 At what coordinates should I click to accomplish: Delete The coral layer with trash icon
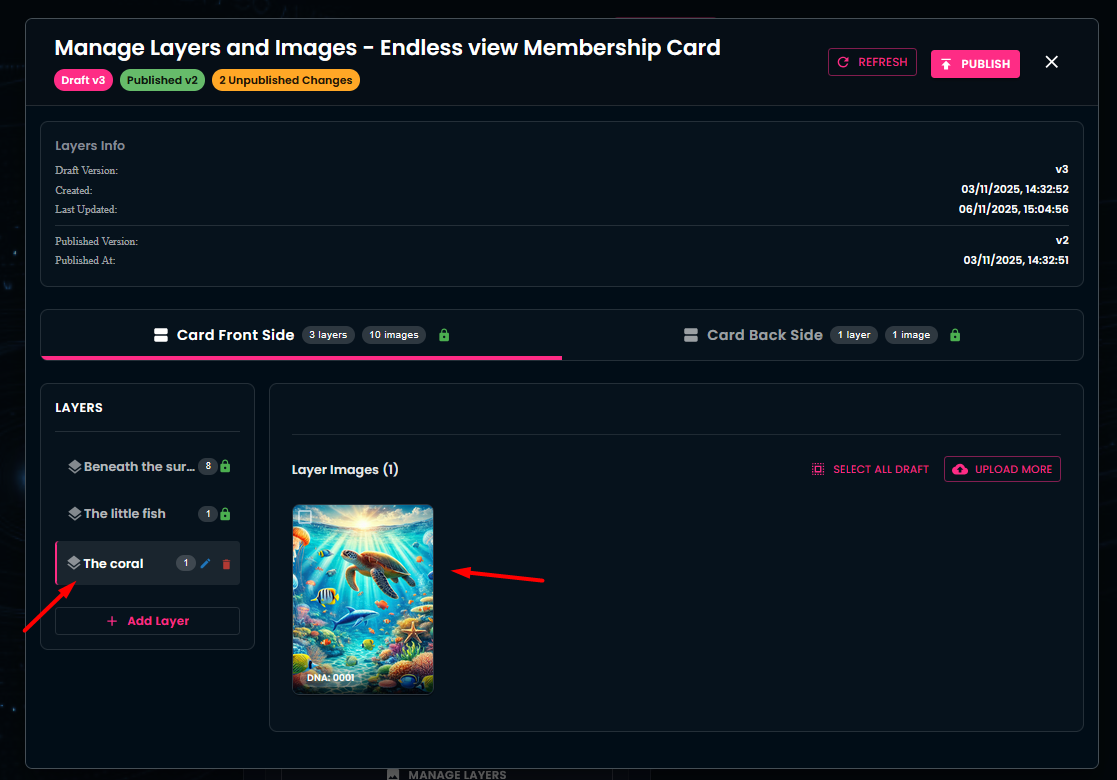point(226,564)
